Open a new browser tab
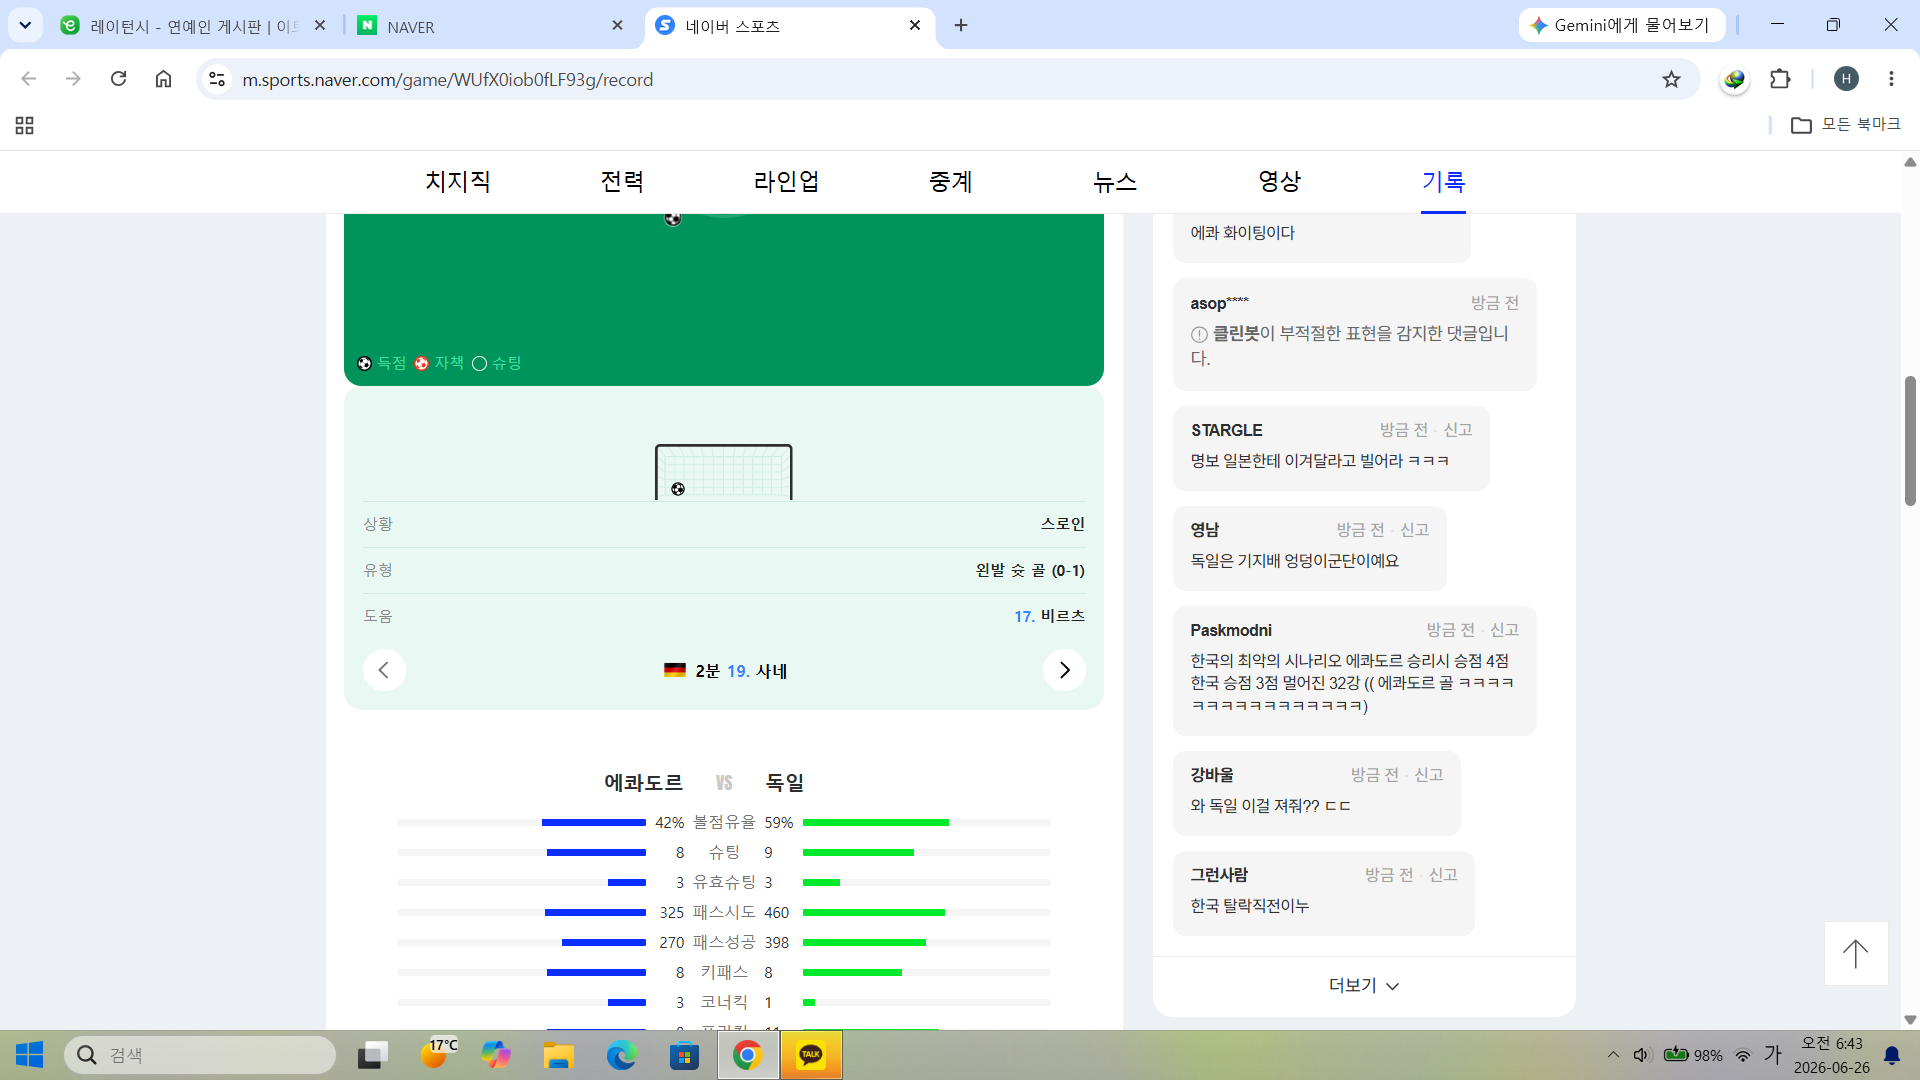Viewport: 1920px width, 1080px height. [961, 25]
